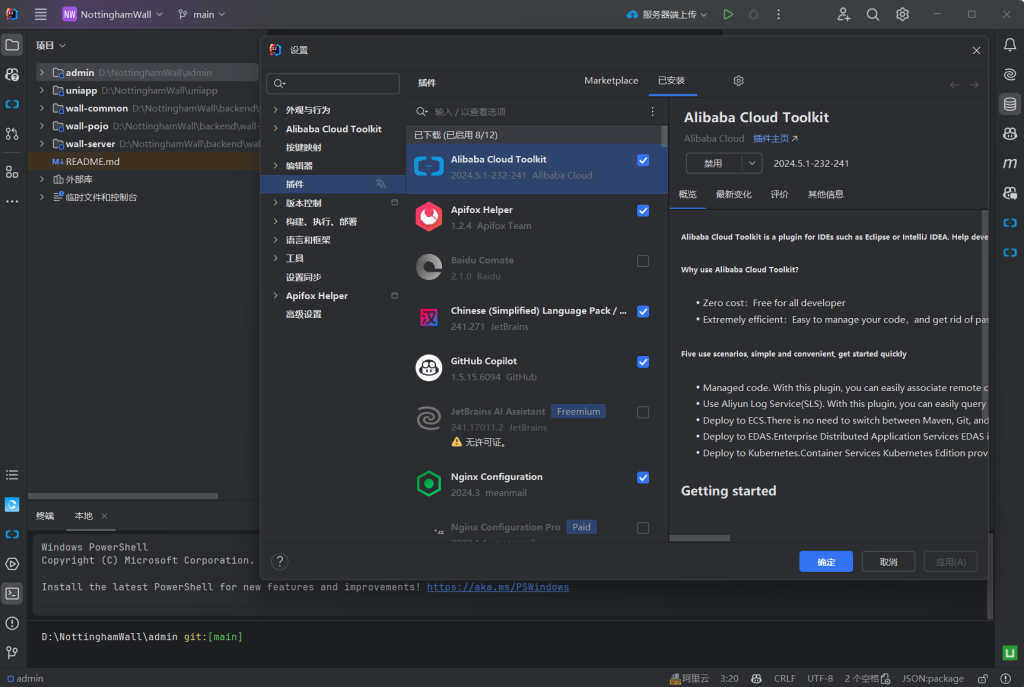Image resolution: width=1024 pixels, height=687 pixels.
Task: Click the Apifox Helper plugin icon
Action: (x=429, y=217)
